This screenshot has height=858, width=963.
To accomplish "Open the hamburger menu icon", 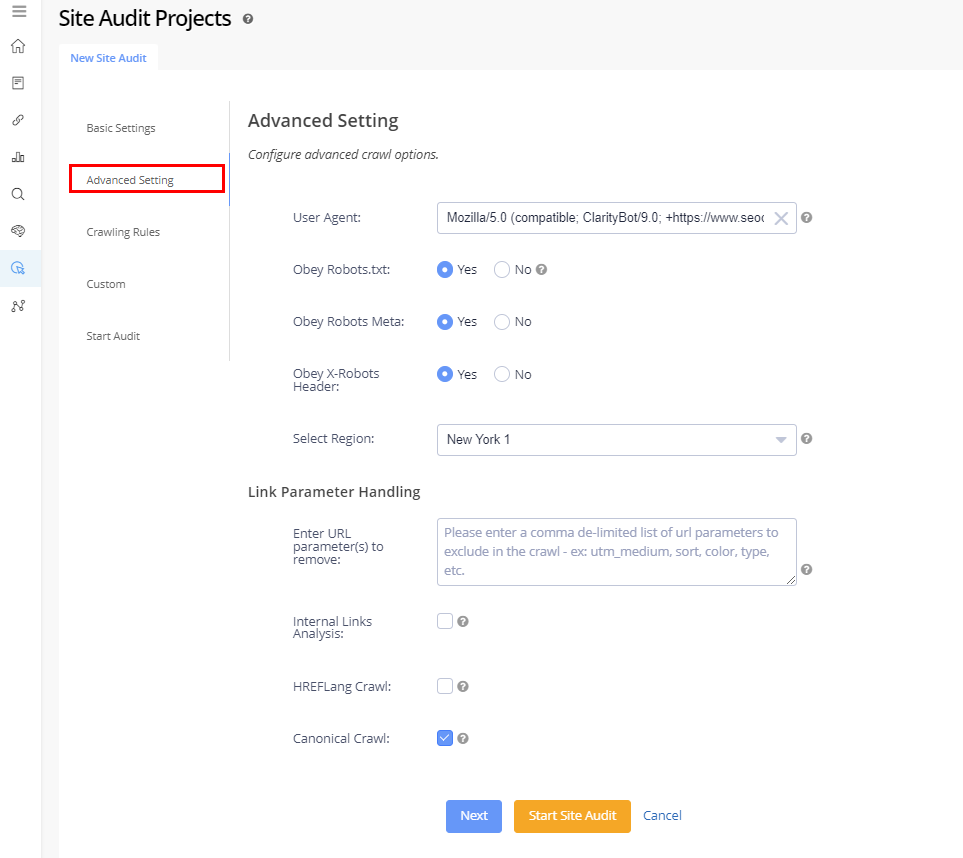I will (x=18, y=12).
